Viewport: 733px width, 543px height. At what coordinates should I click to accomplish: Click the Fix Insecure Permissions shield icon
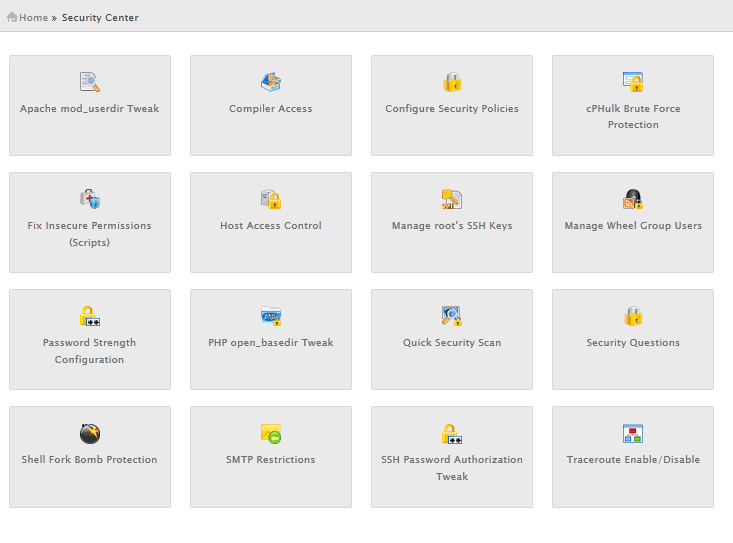pos(90,199)
